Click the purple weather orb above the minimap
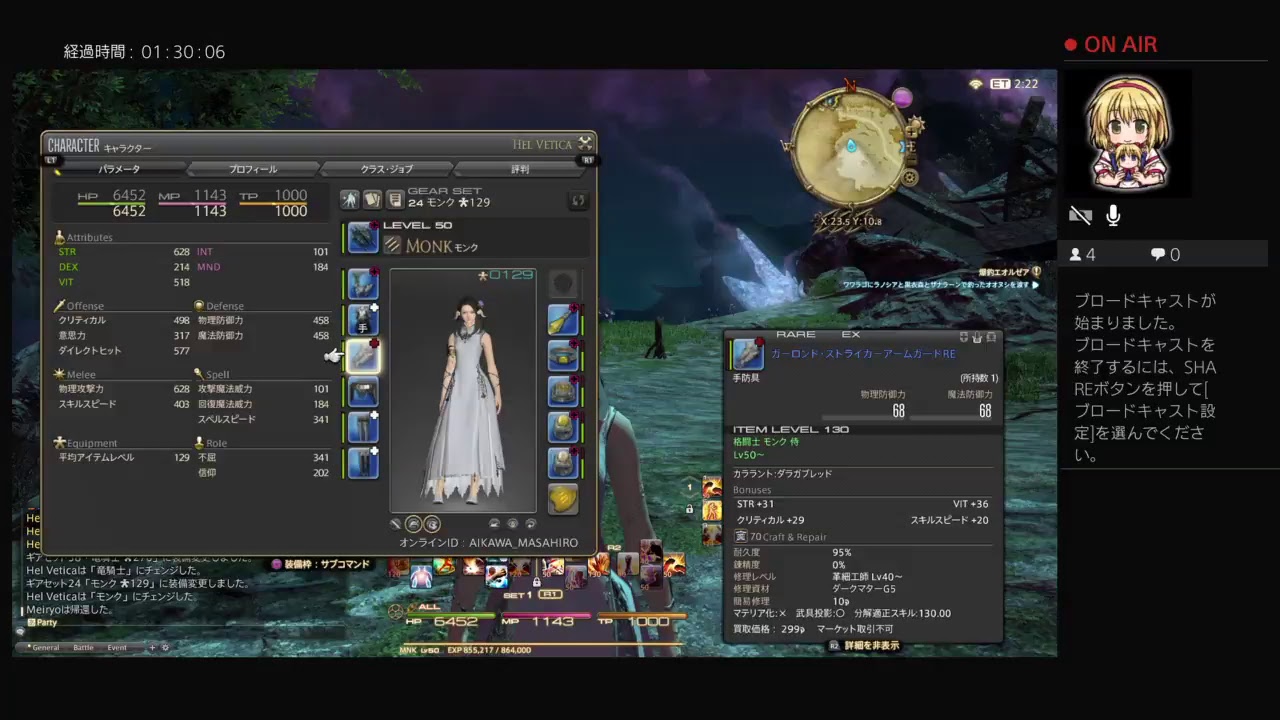The width and height of the screenshot is (1280, 720). point(902,97)
